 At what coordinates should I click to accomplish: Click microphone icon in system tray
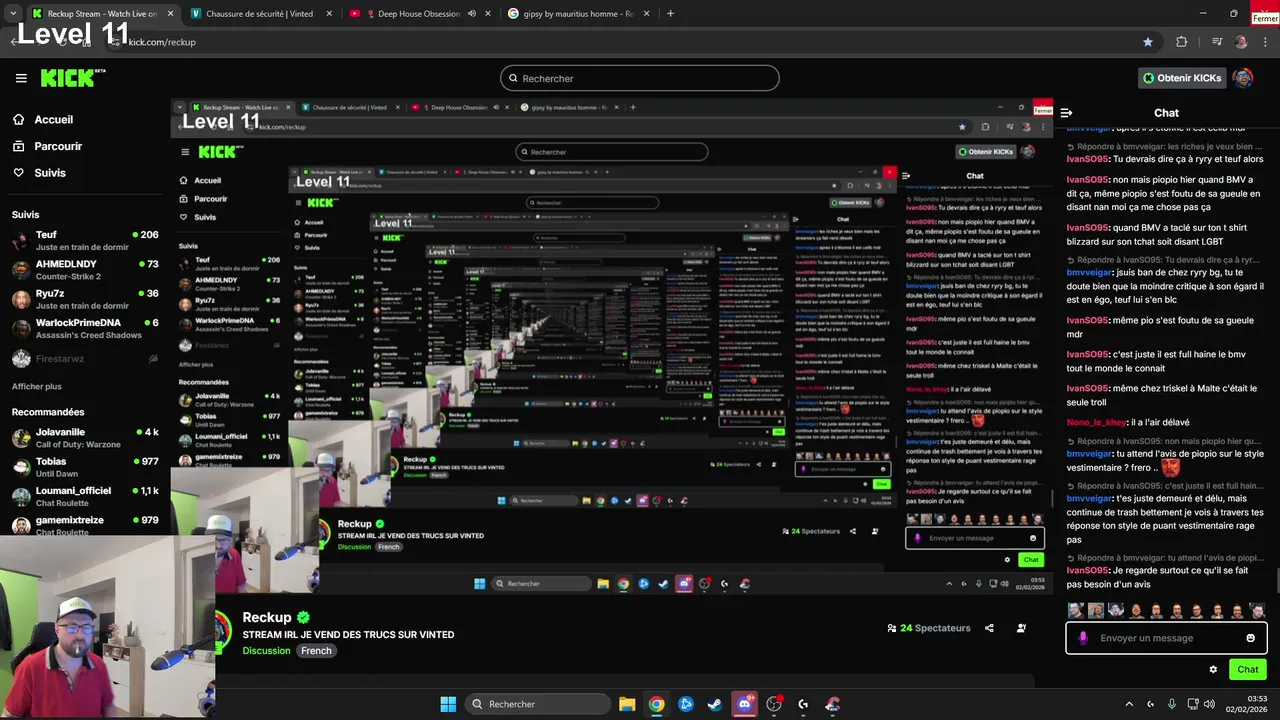point(1172,704)
